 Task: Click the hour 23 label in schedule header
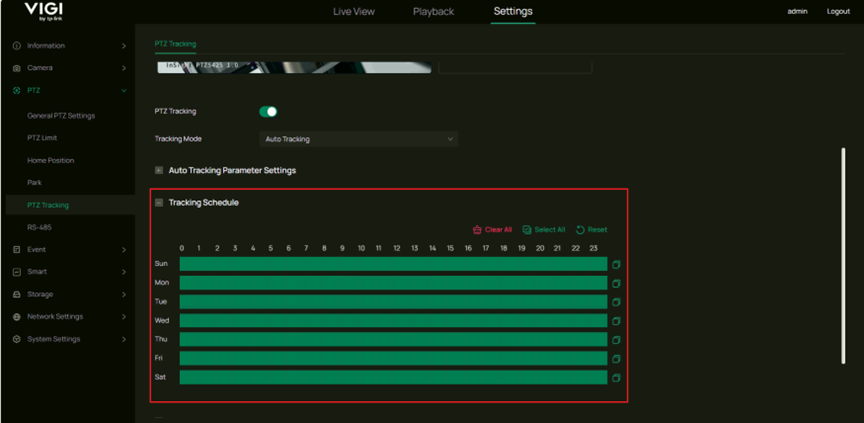[593, 248]
